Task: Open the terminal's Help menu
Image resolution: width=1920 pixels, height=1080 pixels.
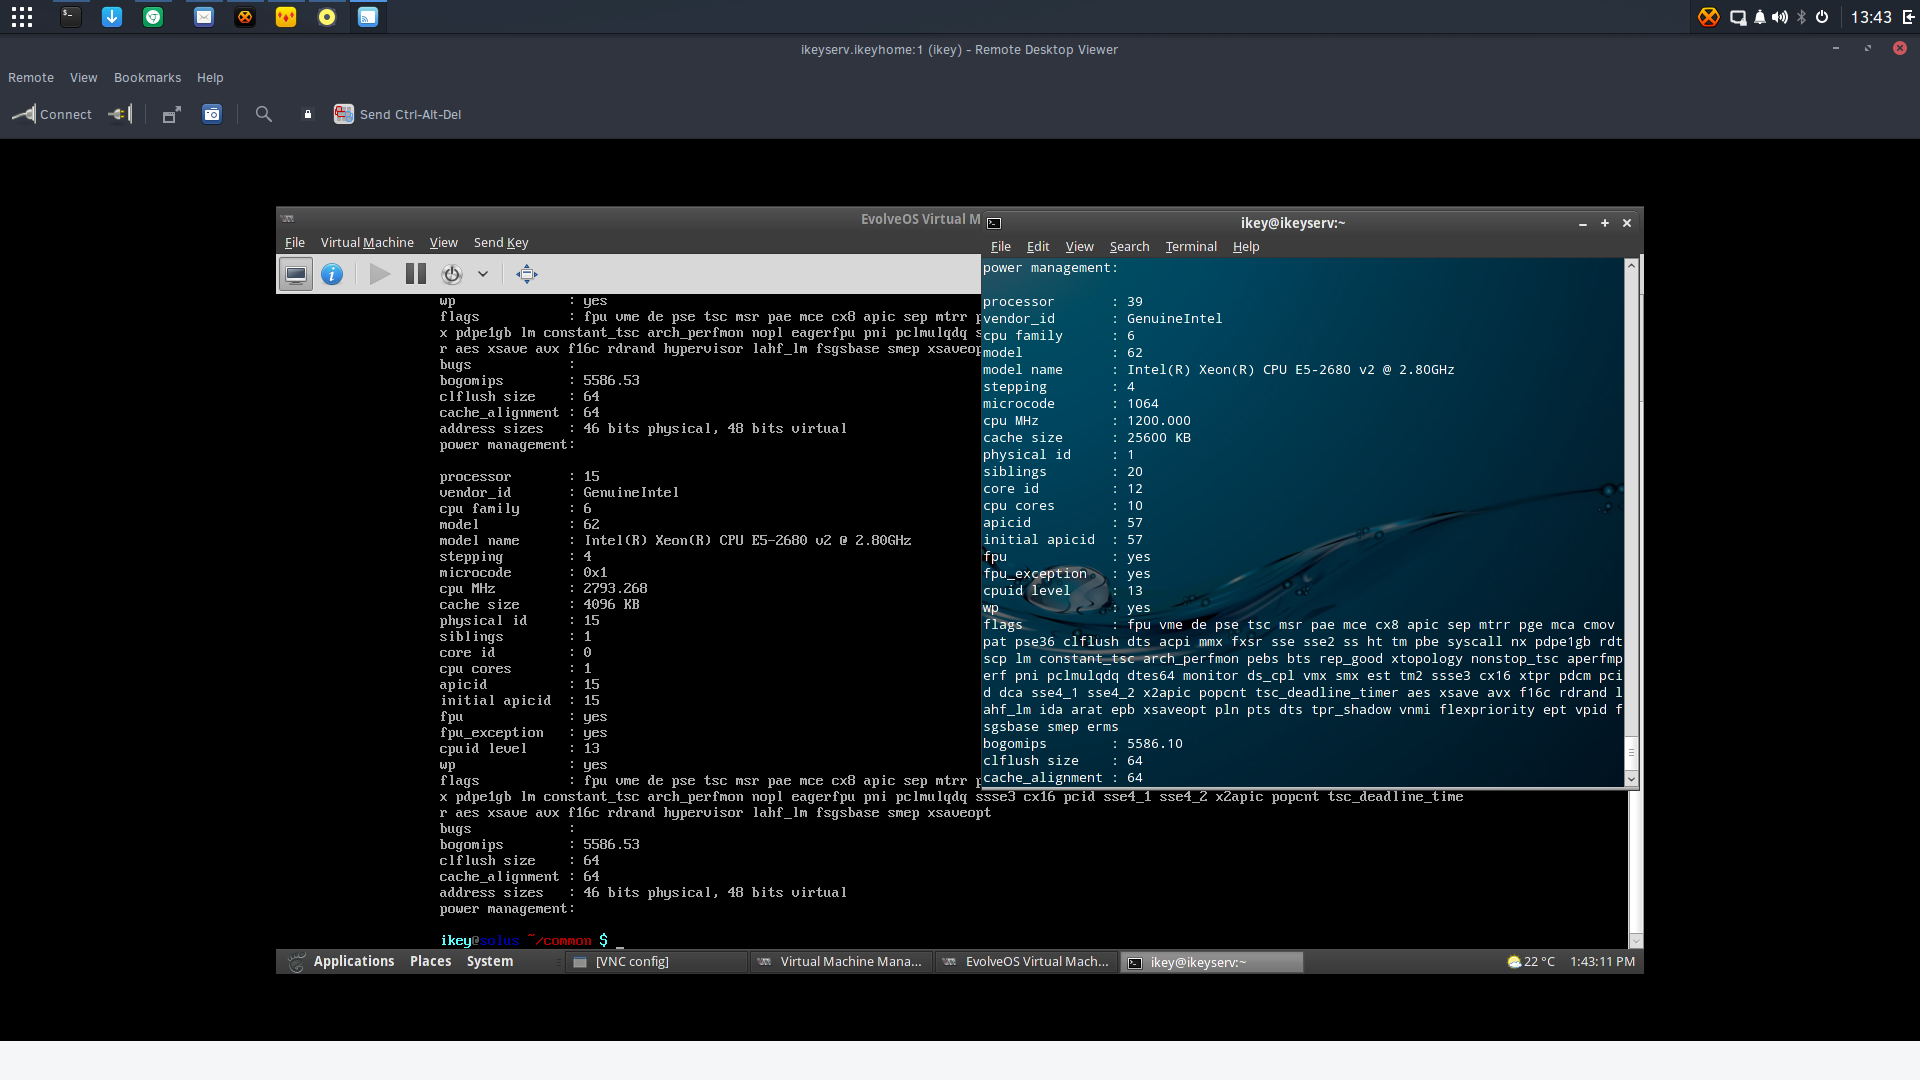Action: coord(1246,247)
